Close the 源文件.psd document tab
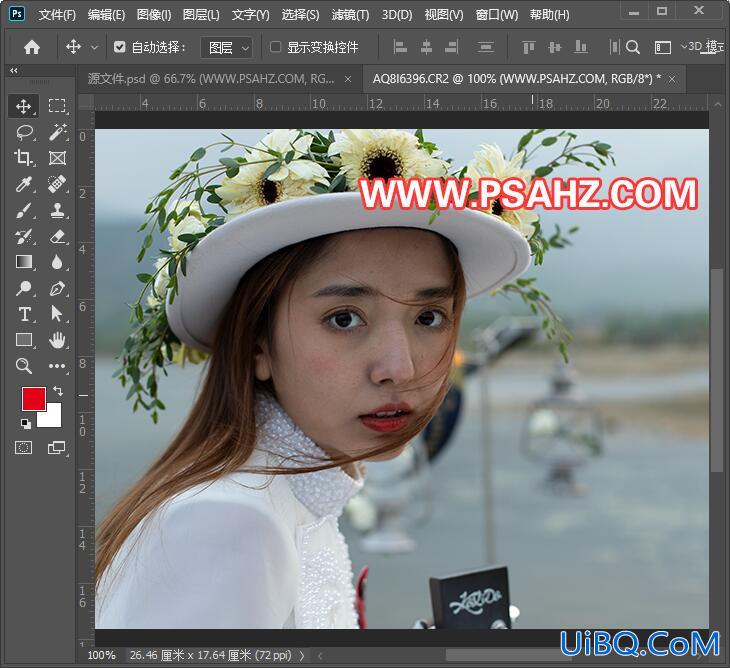Image resolution: width=730 pixels, height=668 pixels. 348,80
